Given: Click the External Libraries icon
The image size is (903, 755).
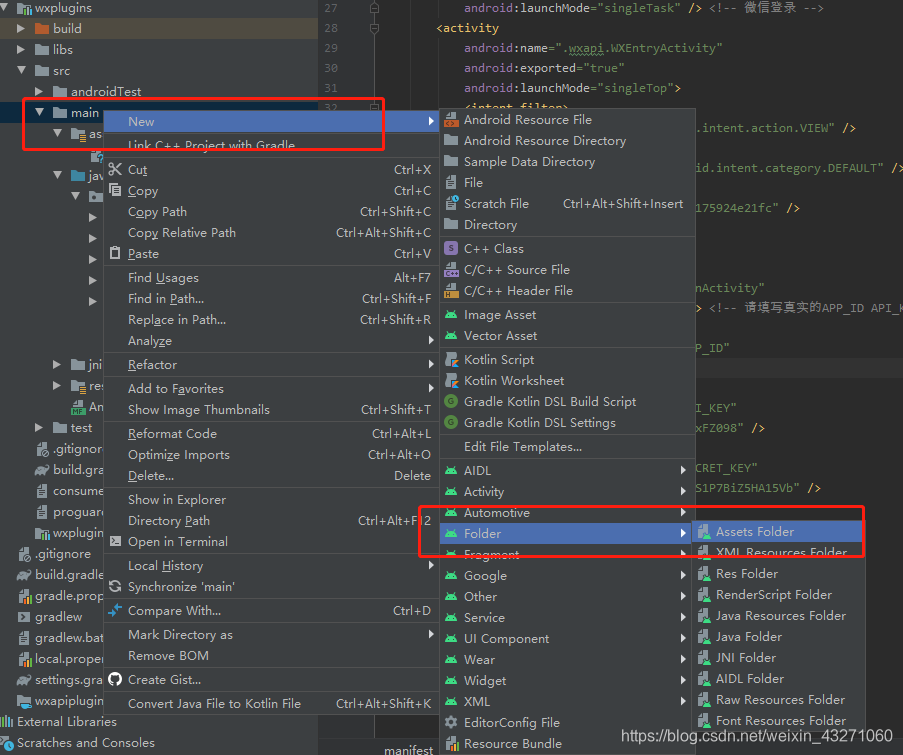Looking at the screenshot, I should pyautogui.click(x=7, y=721).
